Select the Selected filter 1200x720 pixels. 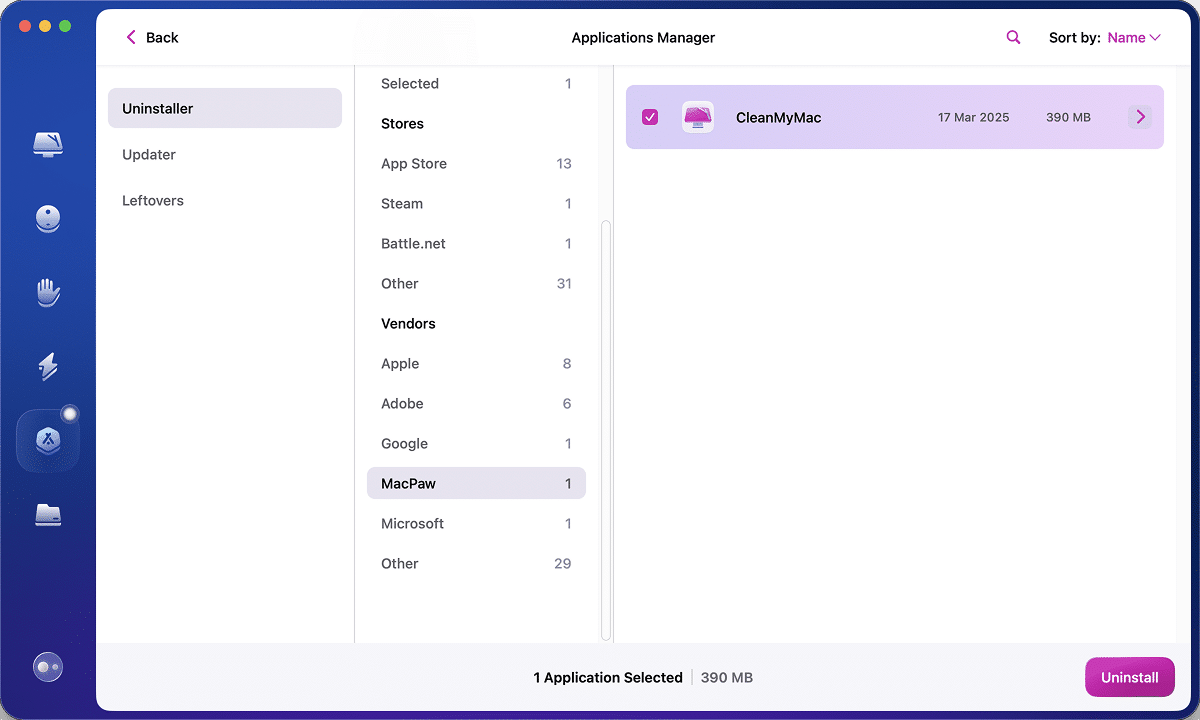point(476,84)
